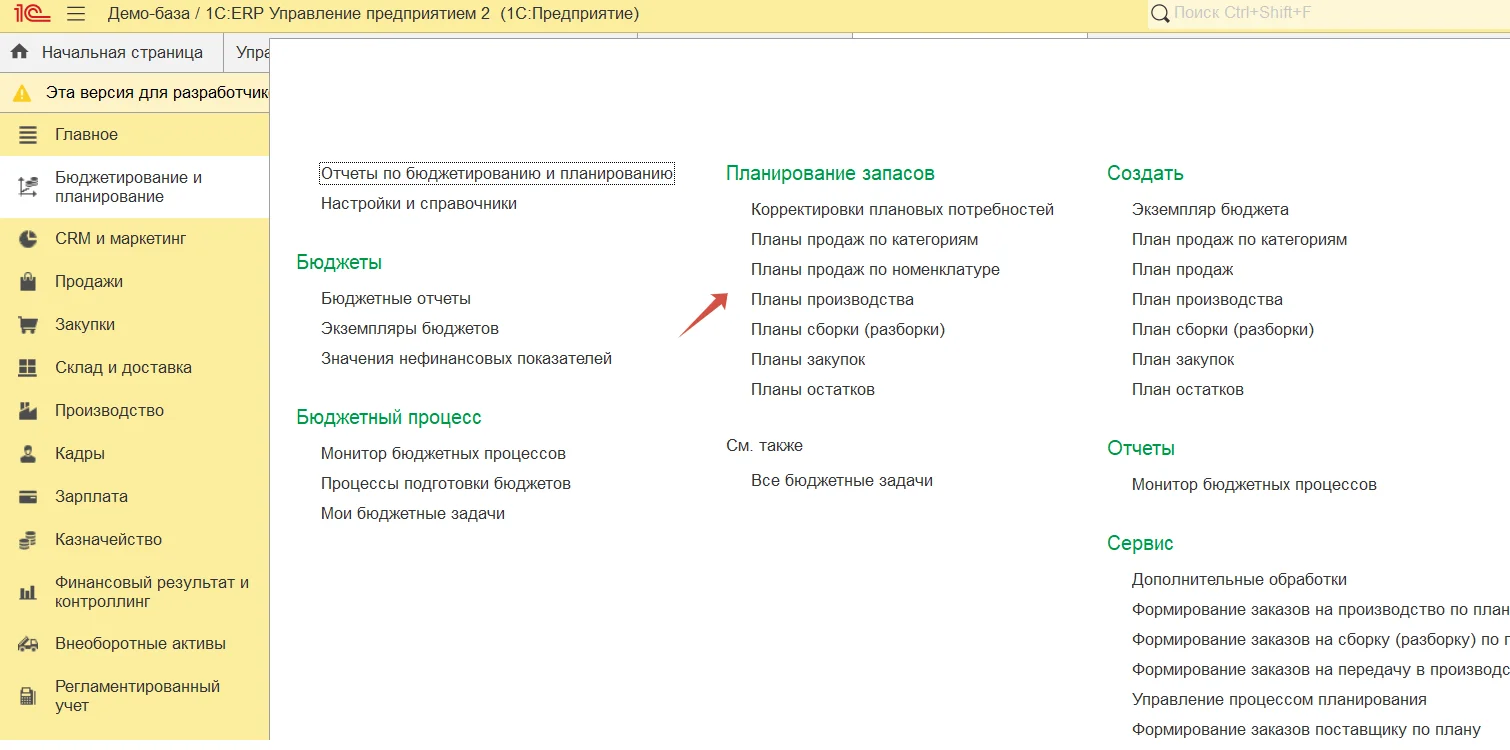This screenshot has height=750, width=1510.
Task: Create План производства
Action: tap(1207, 300)
